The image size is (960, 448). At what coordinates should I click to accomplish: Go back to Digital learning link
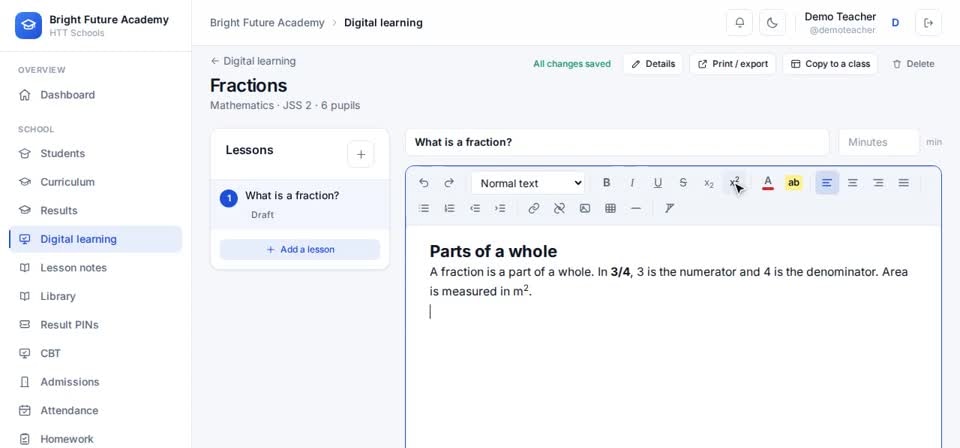(253, 61)
